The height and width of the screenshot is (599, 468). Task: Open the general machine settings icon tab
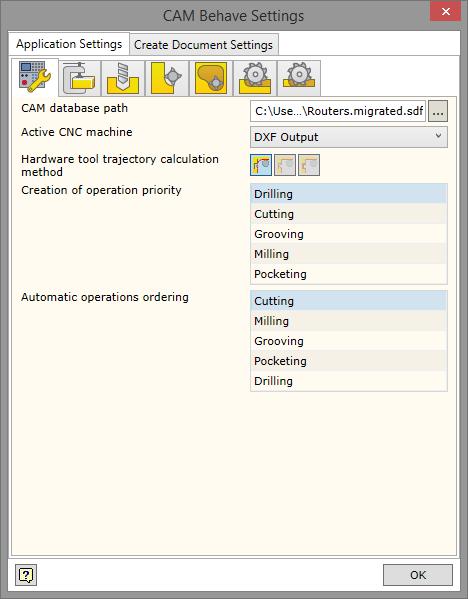click(x=35, y=78)
